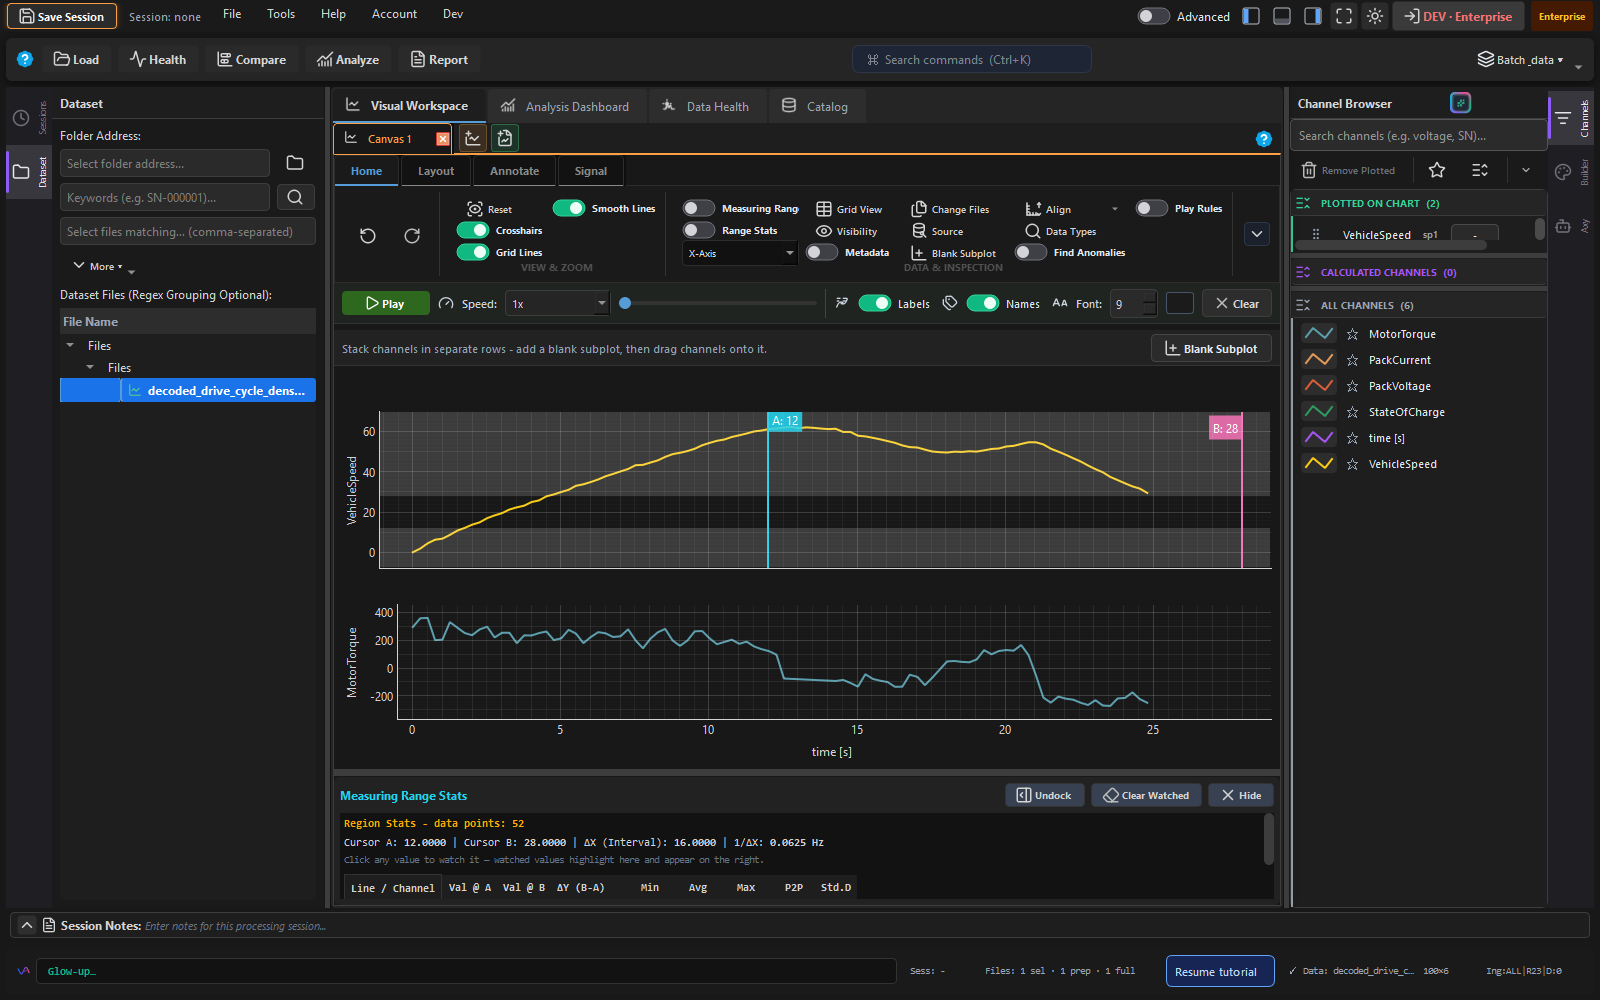Viewport: 1600px width, 1000px height.
Task: Click the Save Session button
Action: [x=62, y=16]
